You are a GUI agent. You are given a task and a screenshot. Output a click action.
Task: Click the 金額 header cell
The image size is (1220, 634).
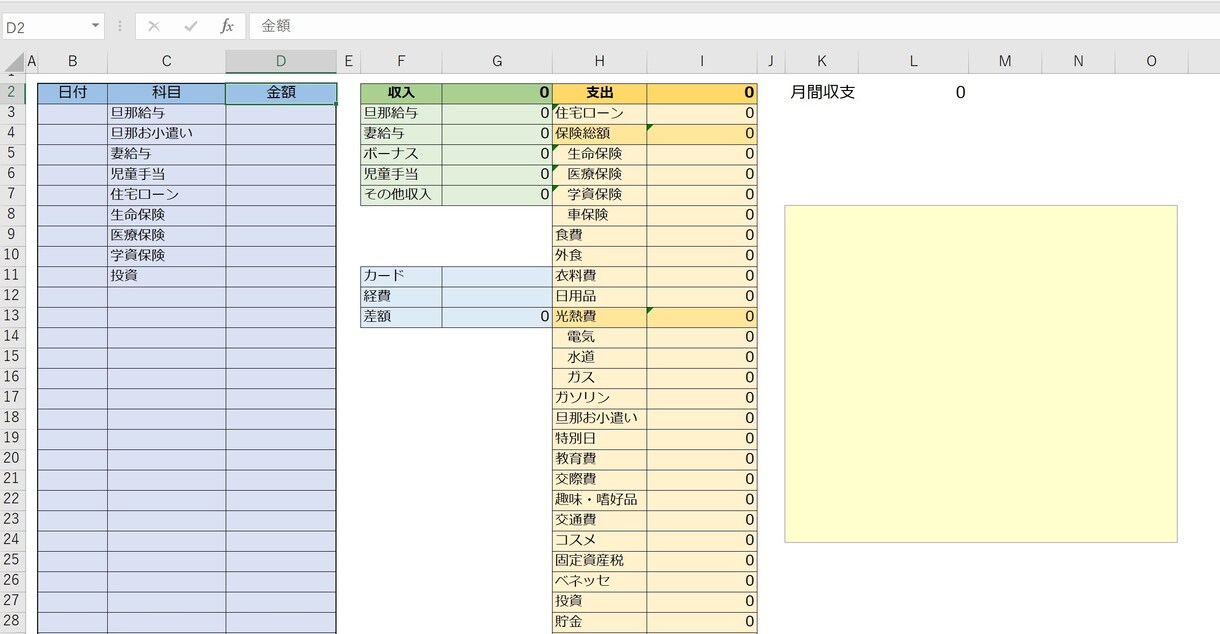[281, 93]
